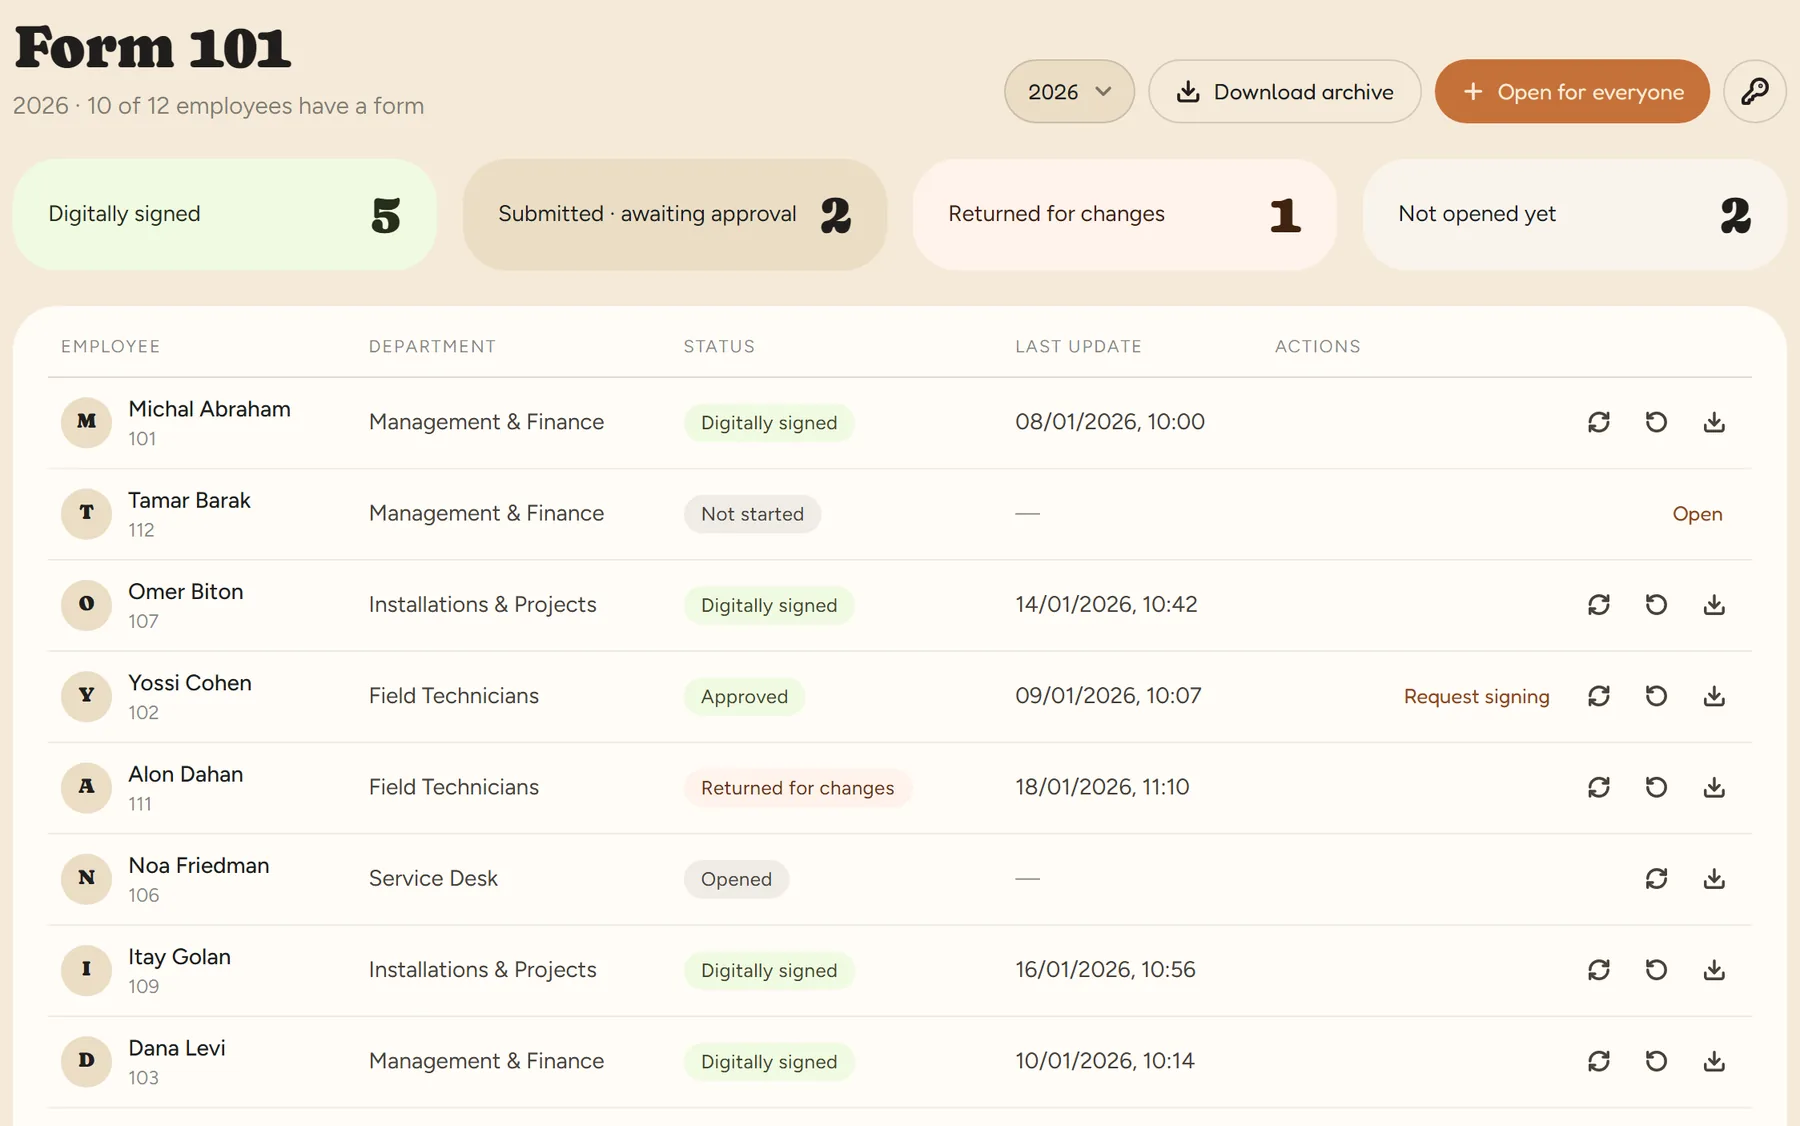The image size is (1800, 1126).
Task: Filter by Digitally signed card
Action: pos(224,214)
